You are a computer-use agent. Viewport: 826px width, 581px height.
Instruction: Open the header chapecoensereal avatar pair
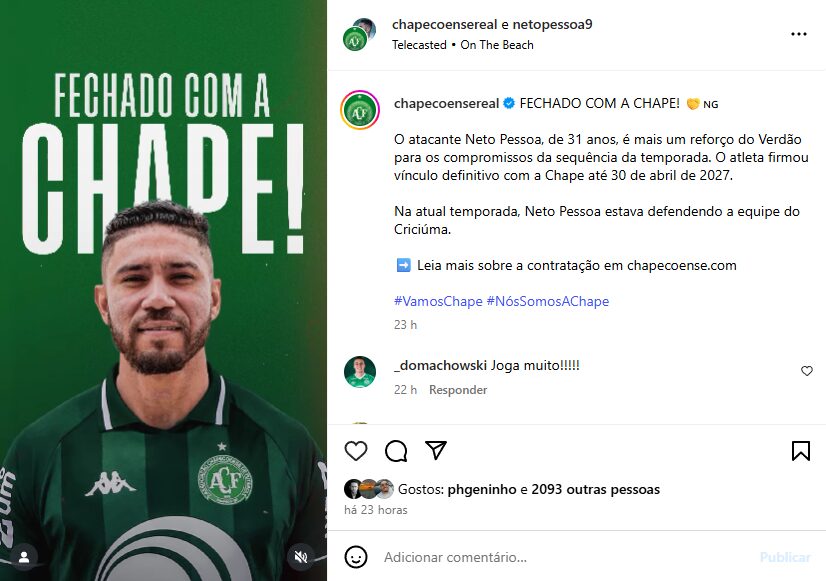359,34
